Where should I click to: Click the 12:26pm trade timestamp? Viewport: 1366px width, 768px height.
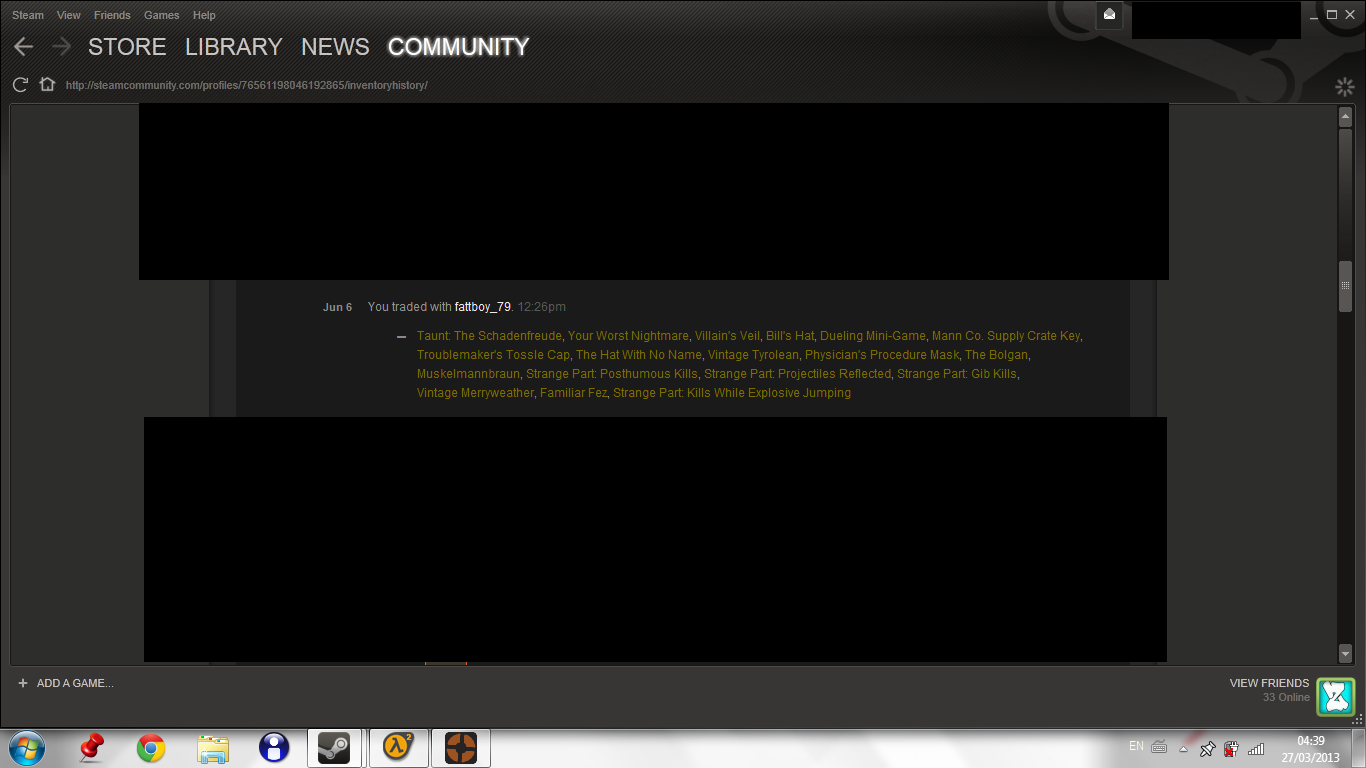[x=541, y=307]
